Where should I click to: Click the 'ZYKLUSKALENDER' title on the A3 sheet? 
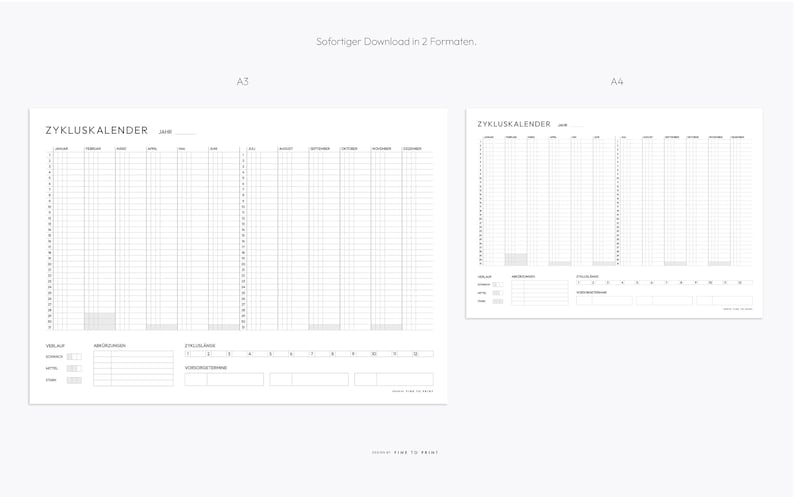click(97, 130)
